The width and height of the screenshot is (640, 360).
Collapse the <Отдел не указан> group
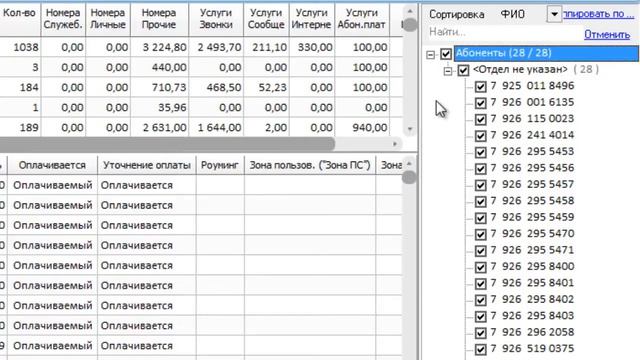pyautogui.click(x=448, y=71)
